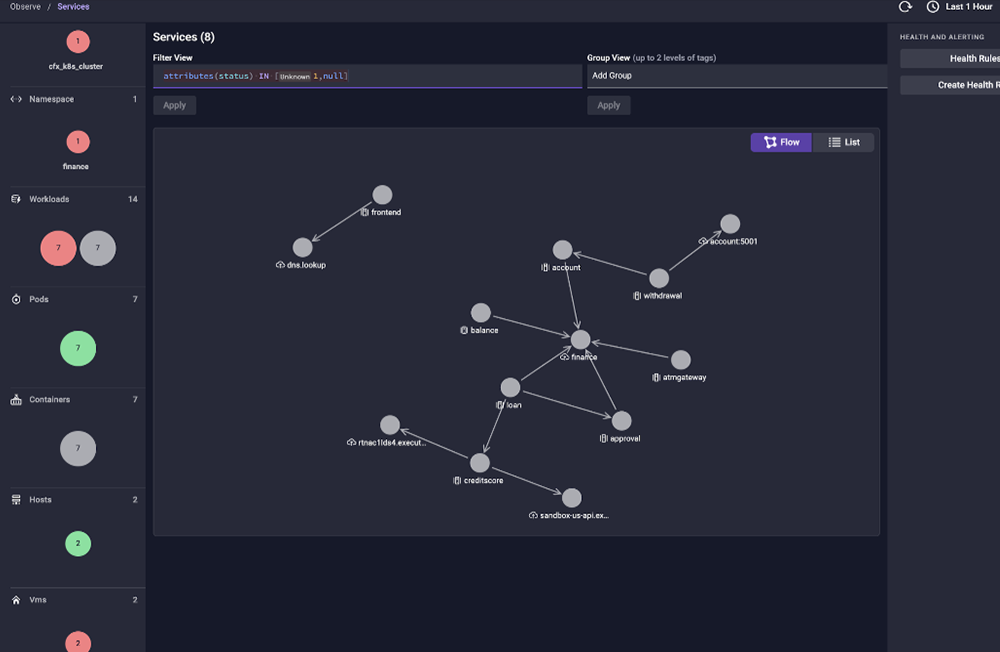Click the Hosts icon in sidebar

16,500
